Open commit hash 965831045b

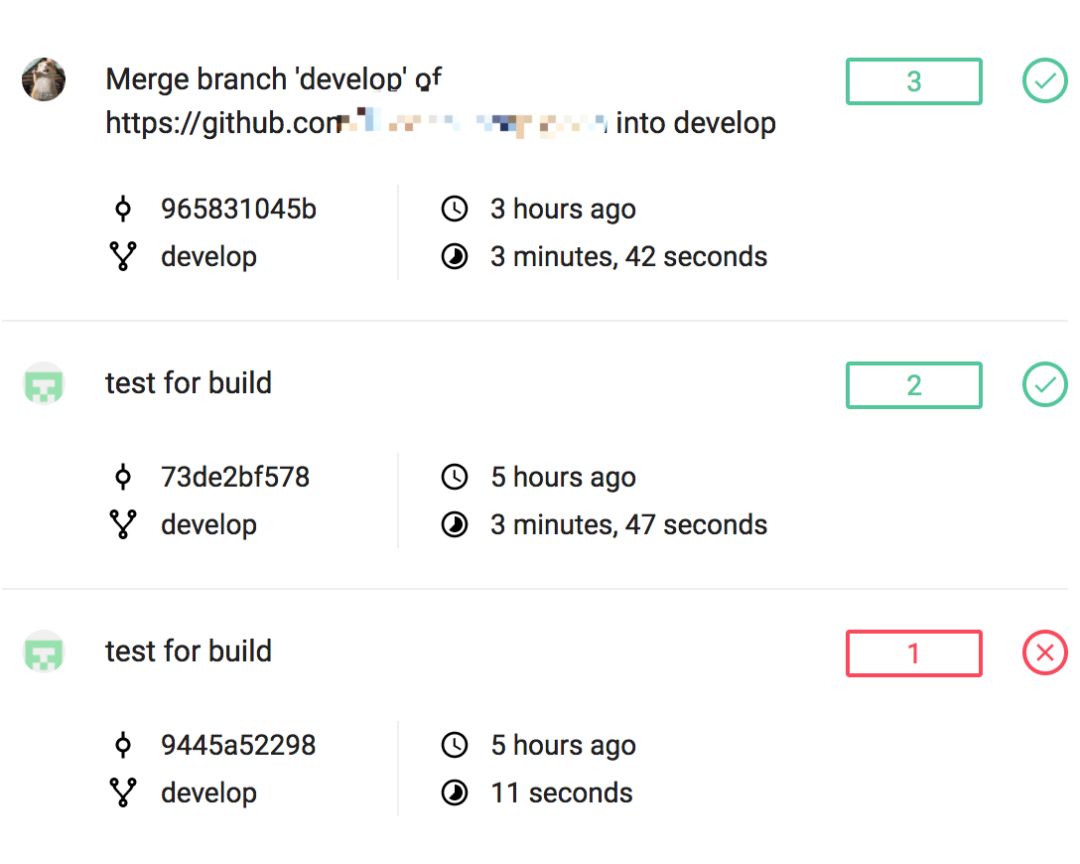tap(238, 209)
